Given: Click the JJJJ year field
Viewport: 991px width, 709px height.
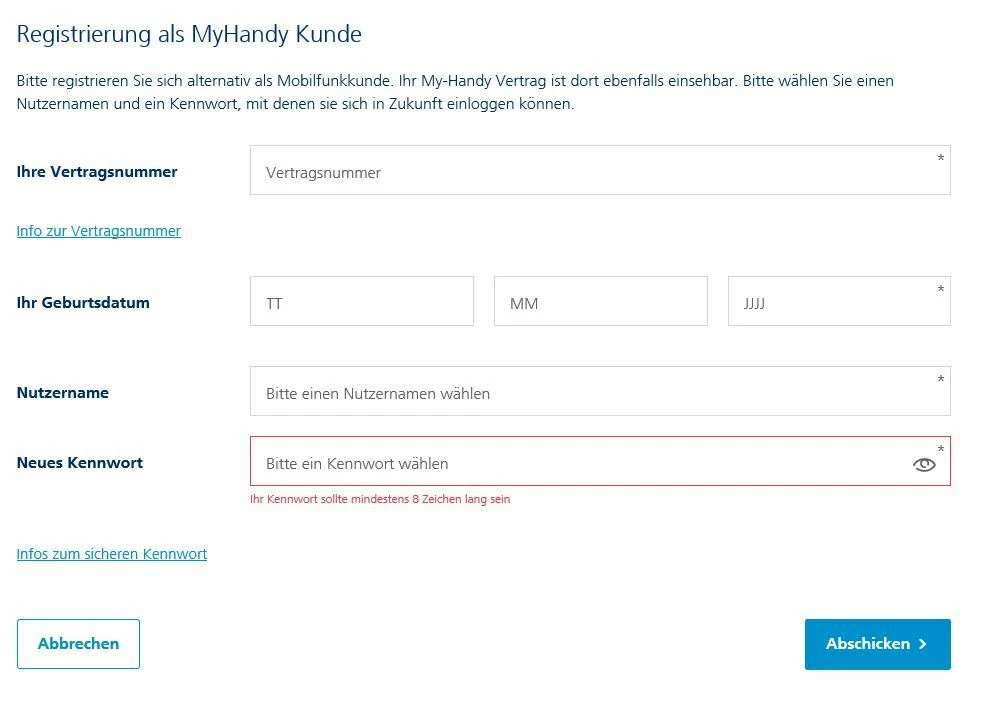Looking at the screenshot, I should coord(838,302).
